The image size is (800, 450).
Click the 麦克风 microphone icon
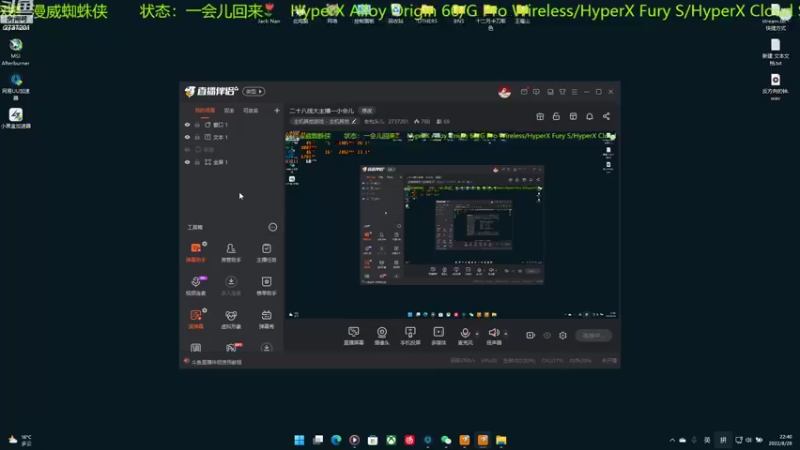coord(465,333)
